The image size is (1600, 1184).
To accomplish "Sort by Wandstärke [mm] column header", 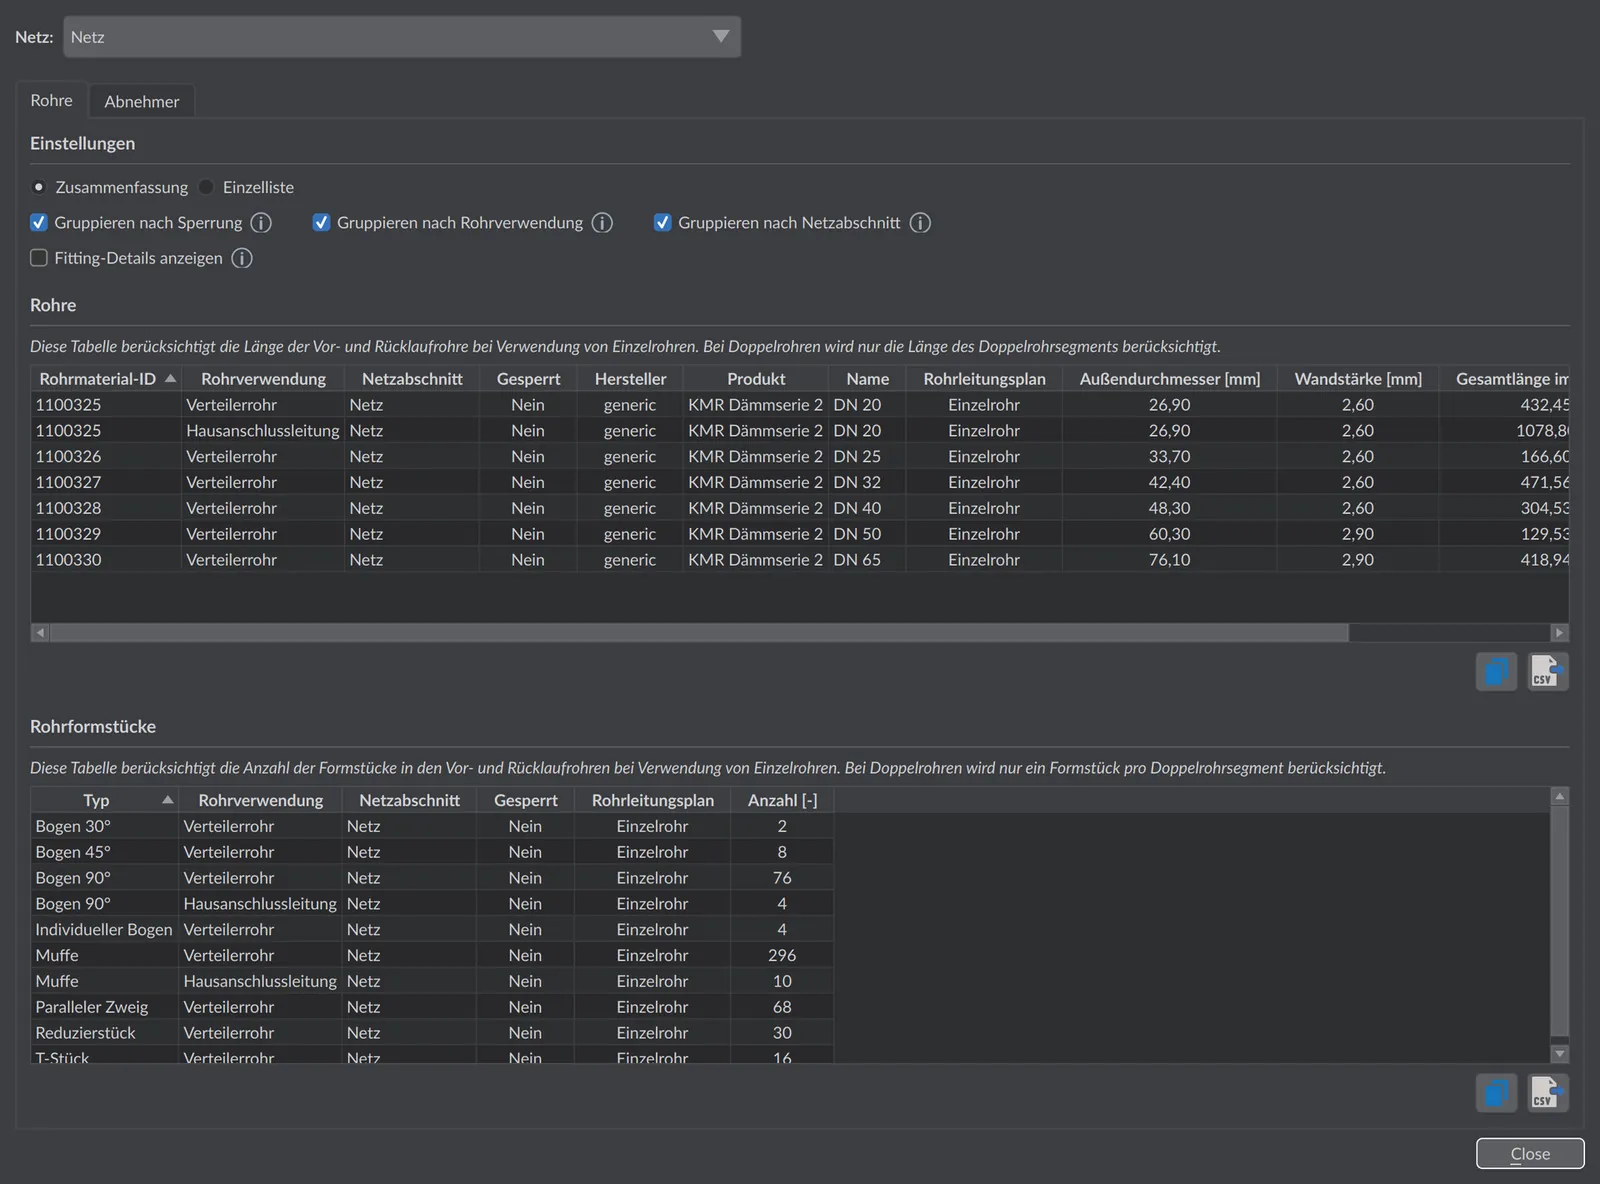I will pyautogui.click(x=1358, y=379).
